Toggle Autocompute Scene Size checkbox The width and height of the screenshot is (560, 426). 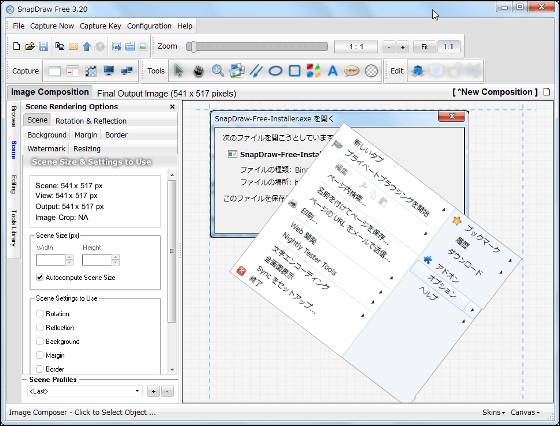click(40, 277)
